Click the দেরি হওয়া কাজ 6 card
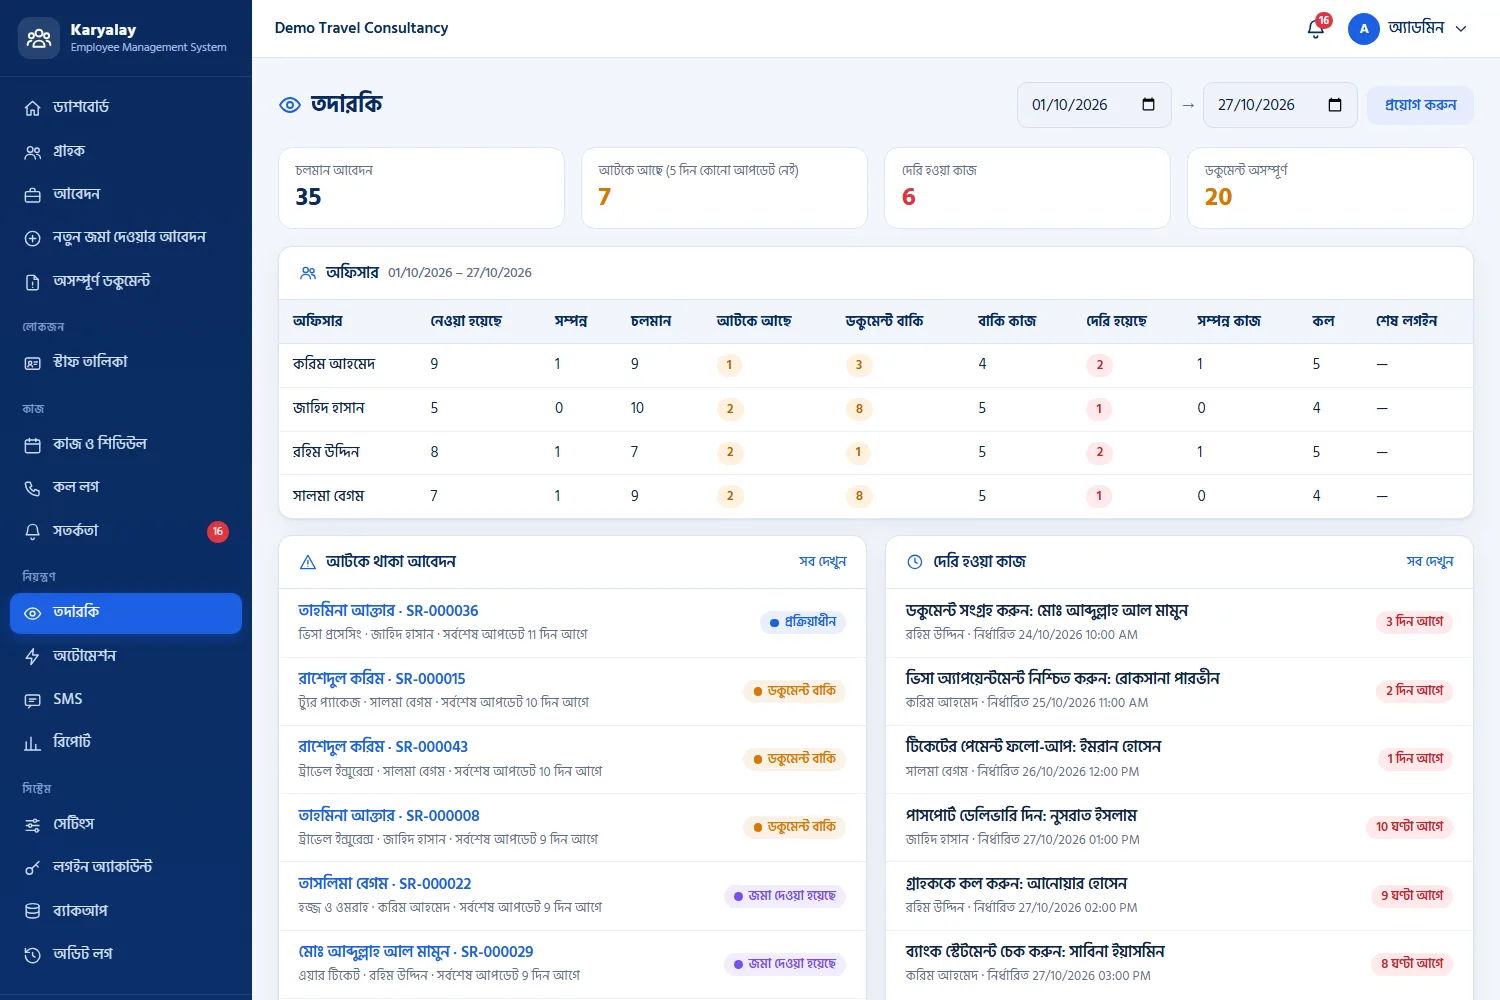Viewport: 1500px width, 1000px height. [1028, 188]
